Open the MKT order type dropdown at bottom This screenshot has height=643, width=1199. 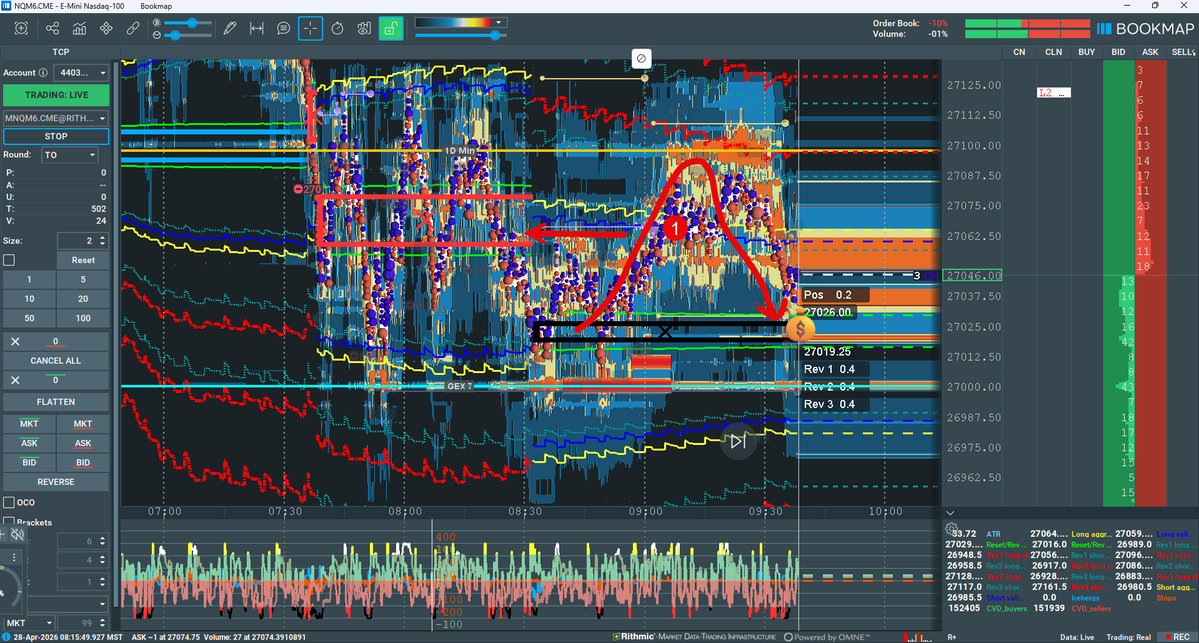point(28,623)
